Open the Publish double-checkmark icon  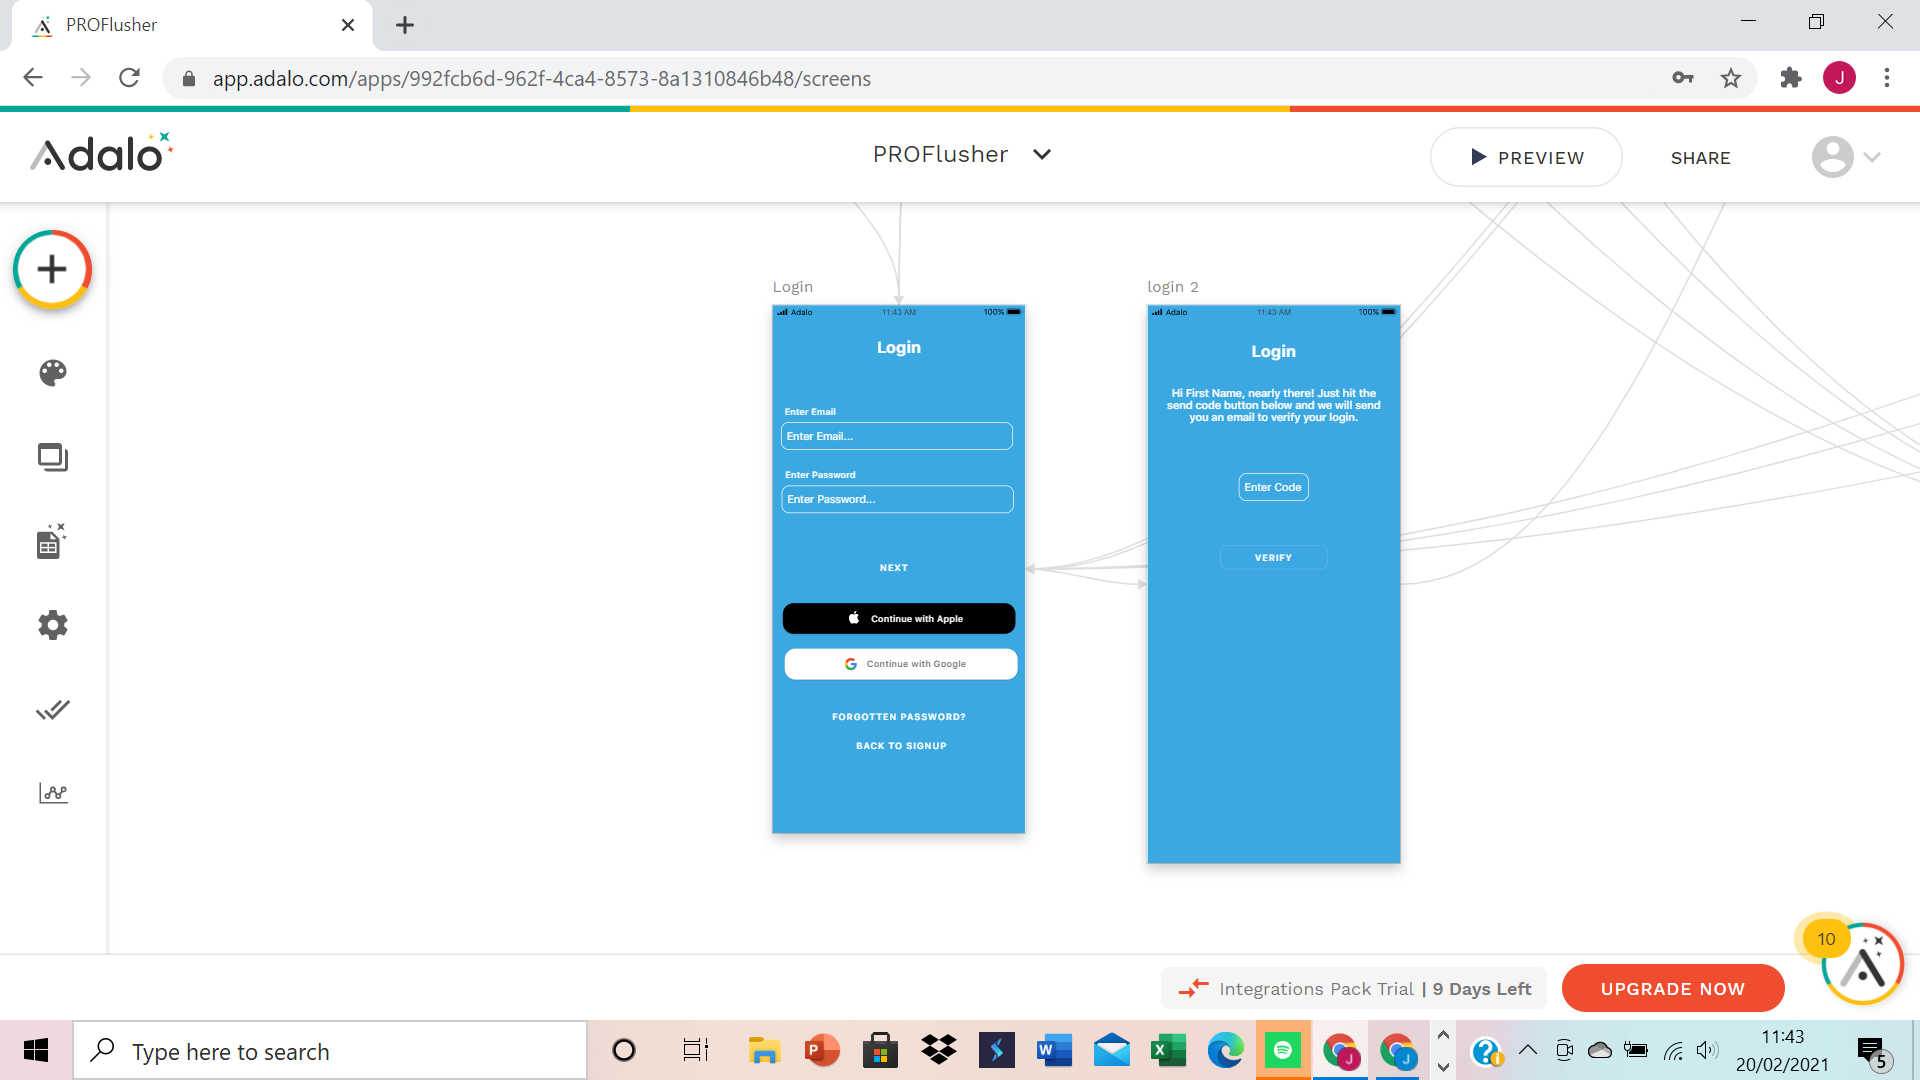52,710
